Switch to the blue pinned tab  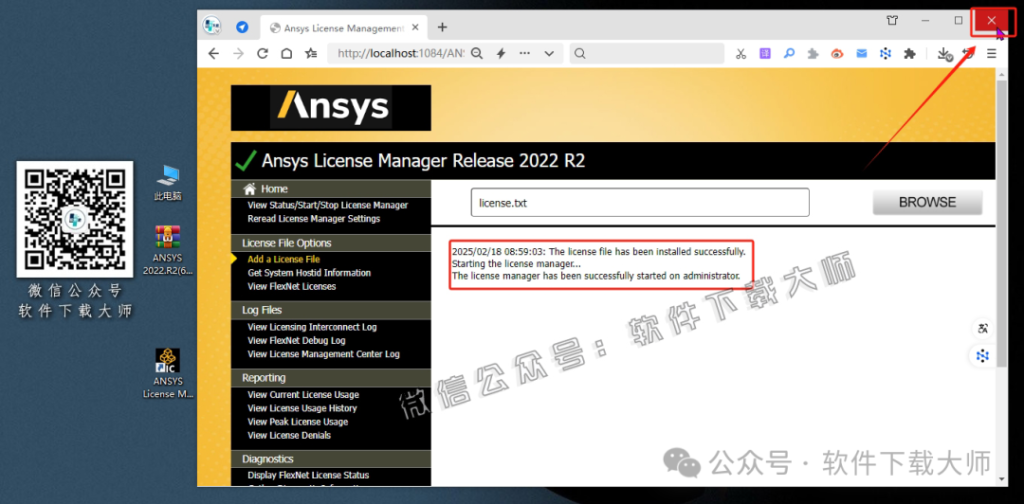[242, 27]
